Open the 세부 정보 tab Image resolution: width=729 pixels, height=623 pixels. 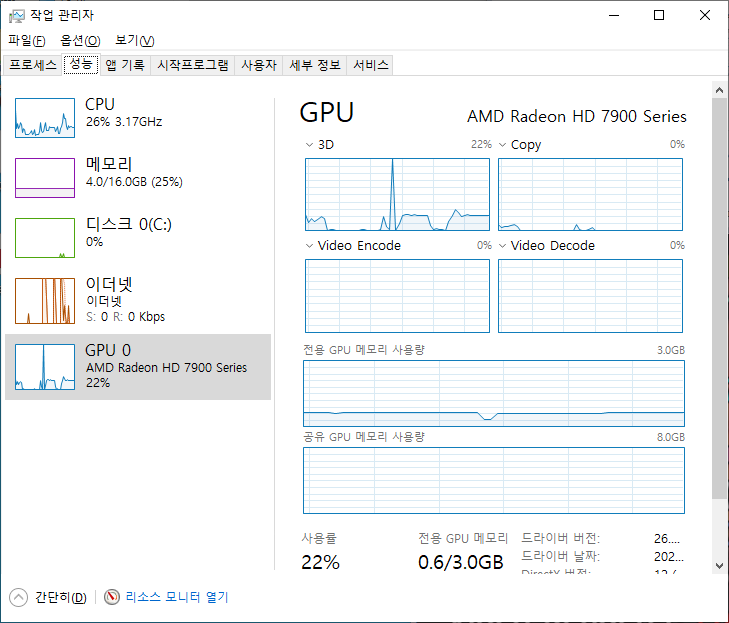(x=315, y=65)
